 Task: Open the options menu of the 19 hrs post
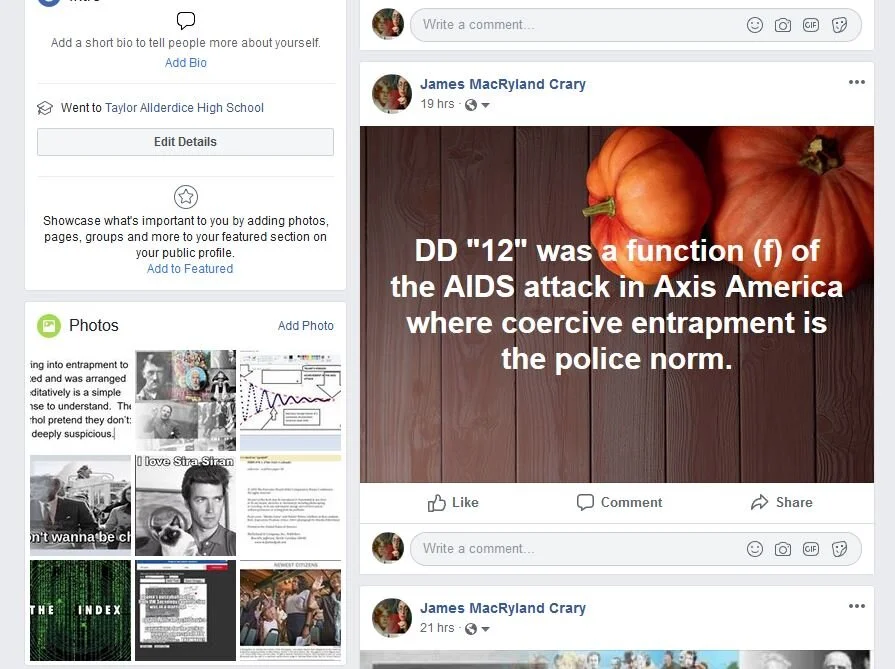point(857,82)
